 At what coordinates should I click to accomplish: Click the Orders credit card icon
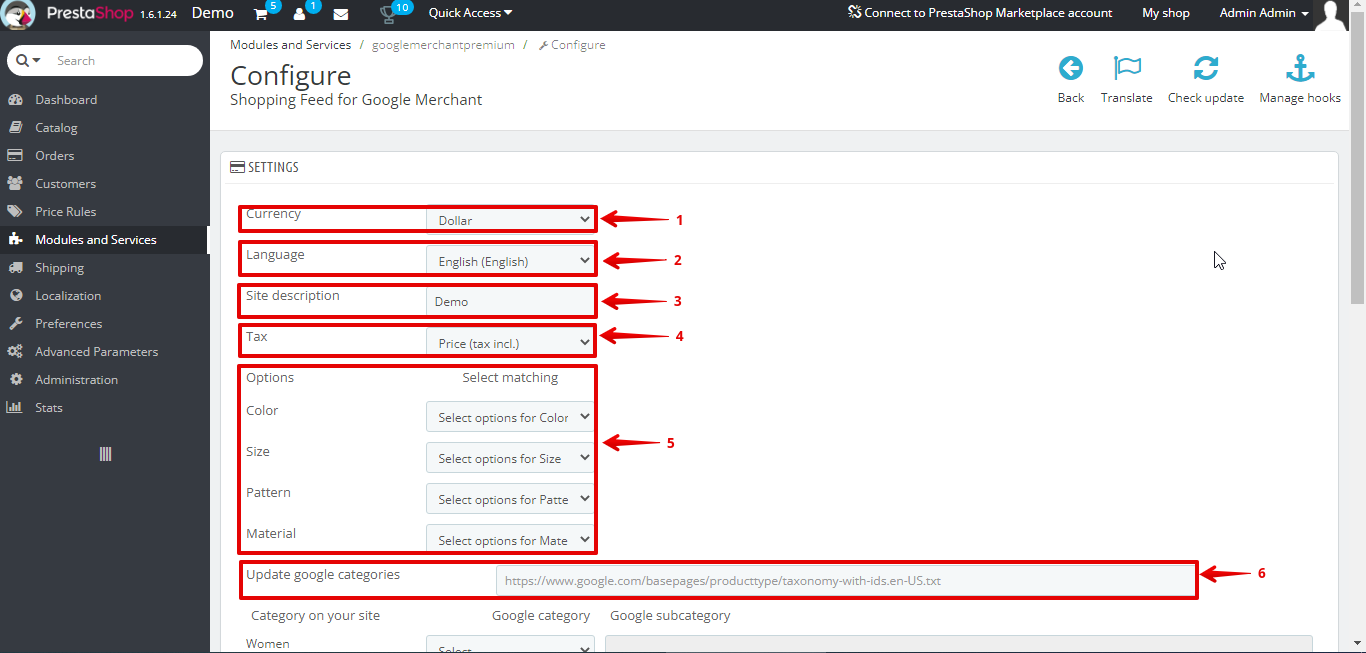click(x=15, y=156)
